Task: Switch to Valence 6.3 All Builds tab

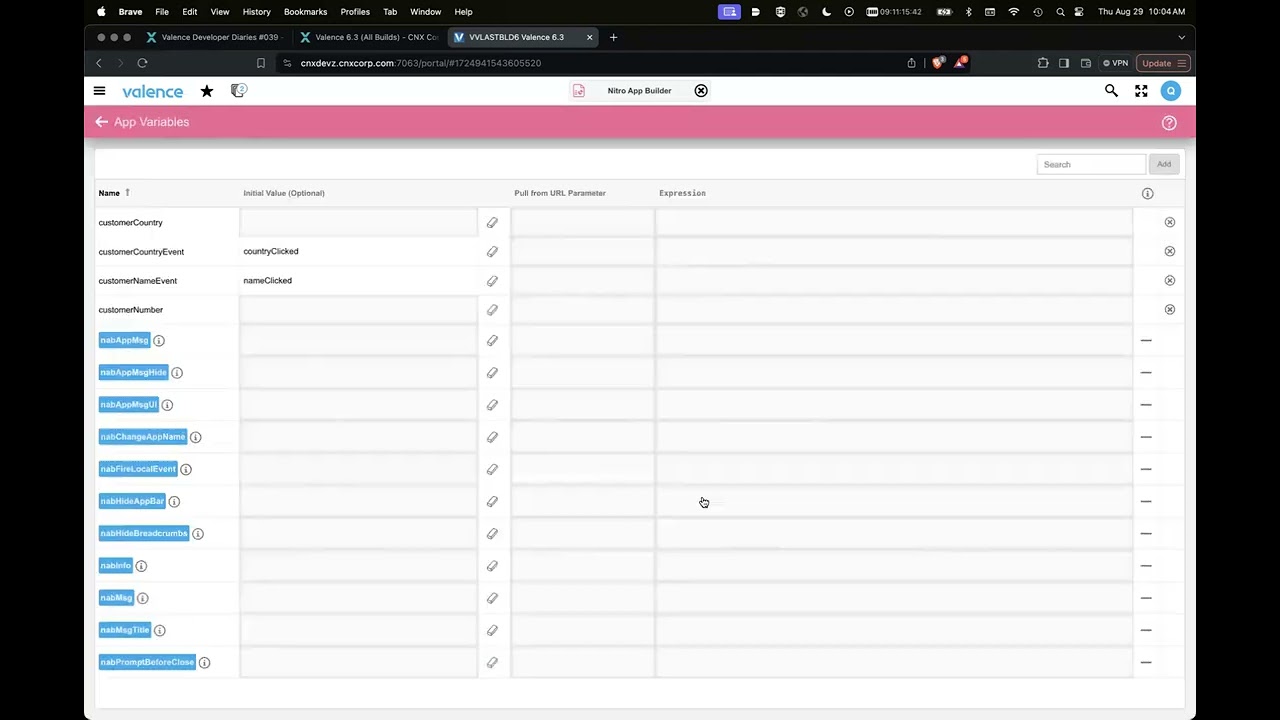Action: (x=368, y=37)
